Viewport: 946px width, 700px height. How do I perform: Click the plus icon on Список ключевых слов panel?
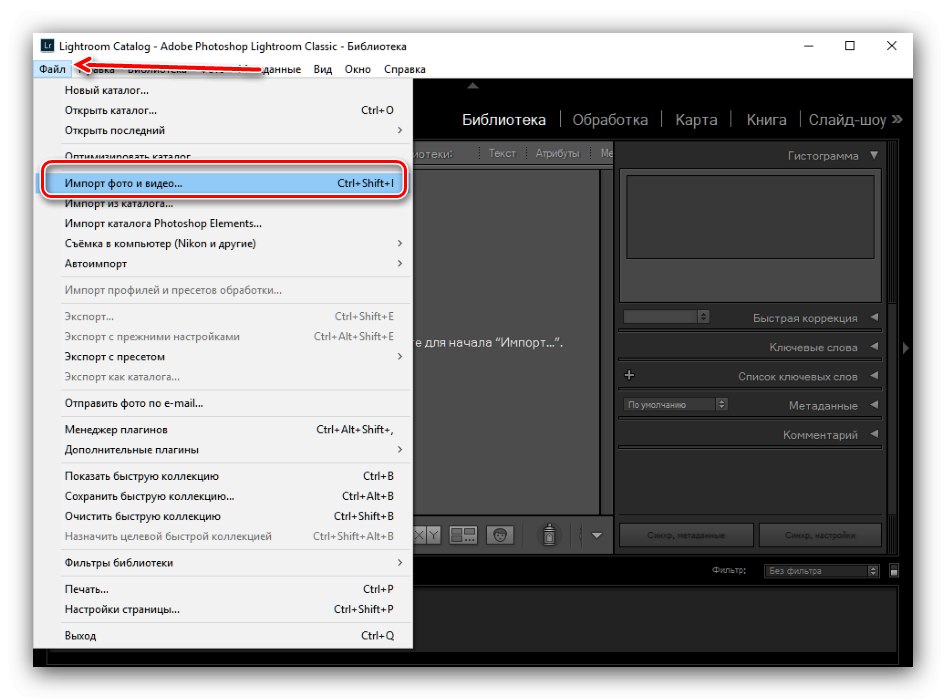tap(628, 375)
